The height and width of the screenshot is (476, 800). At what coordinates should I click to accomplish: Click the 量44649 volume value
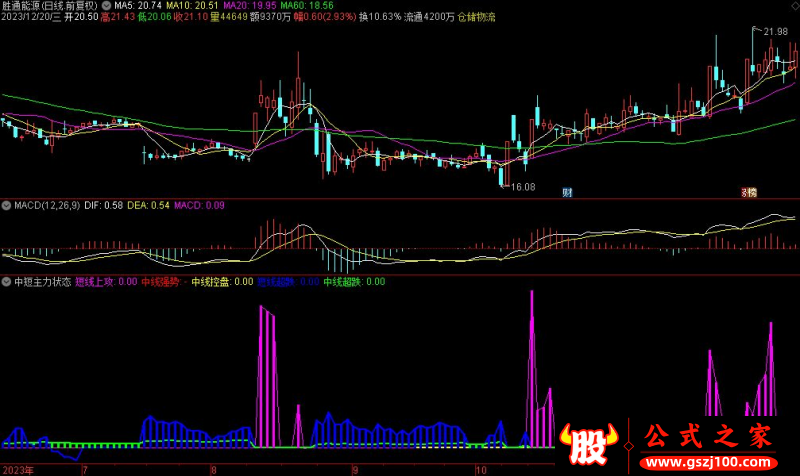pyautogui.click(x=229, y=17)
